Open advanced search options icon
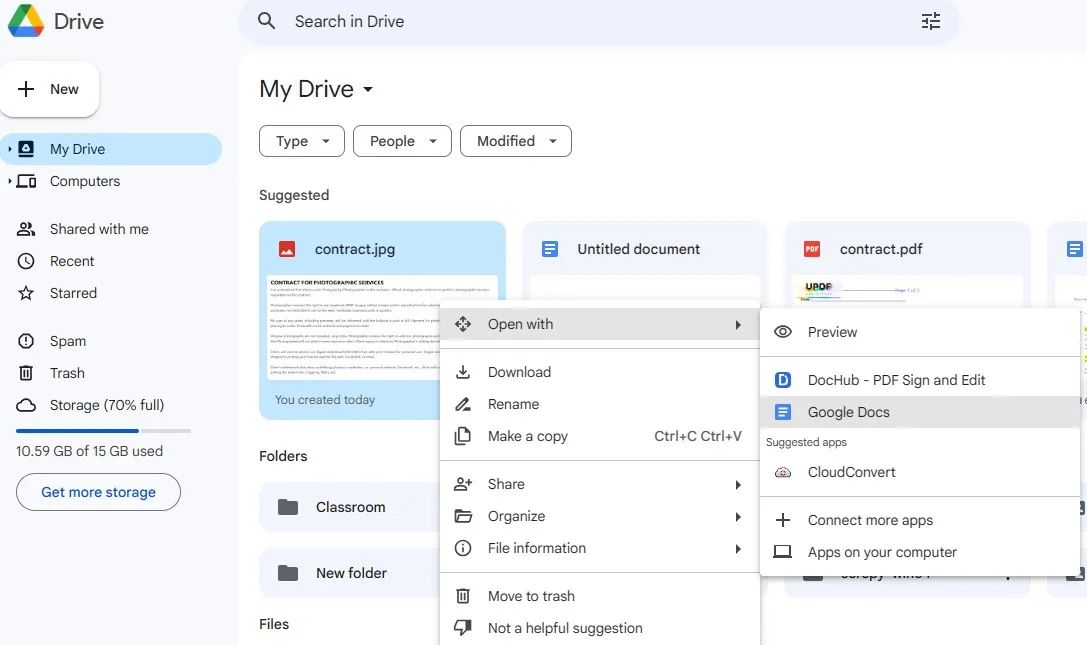The image size is (1087, 645). [x=931, y=20]
